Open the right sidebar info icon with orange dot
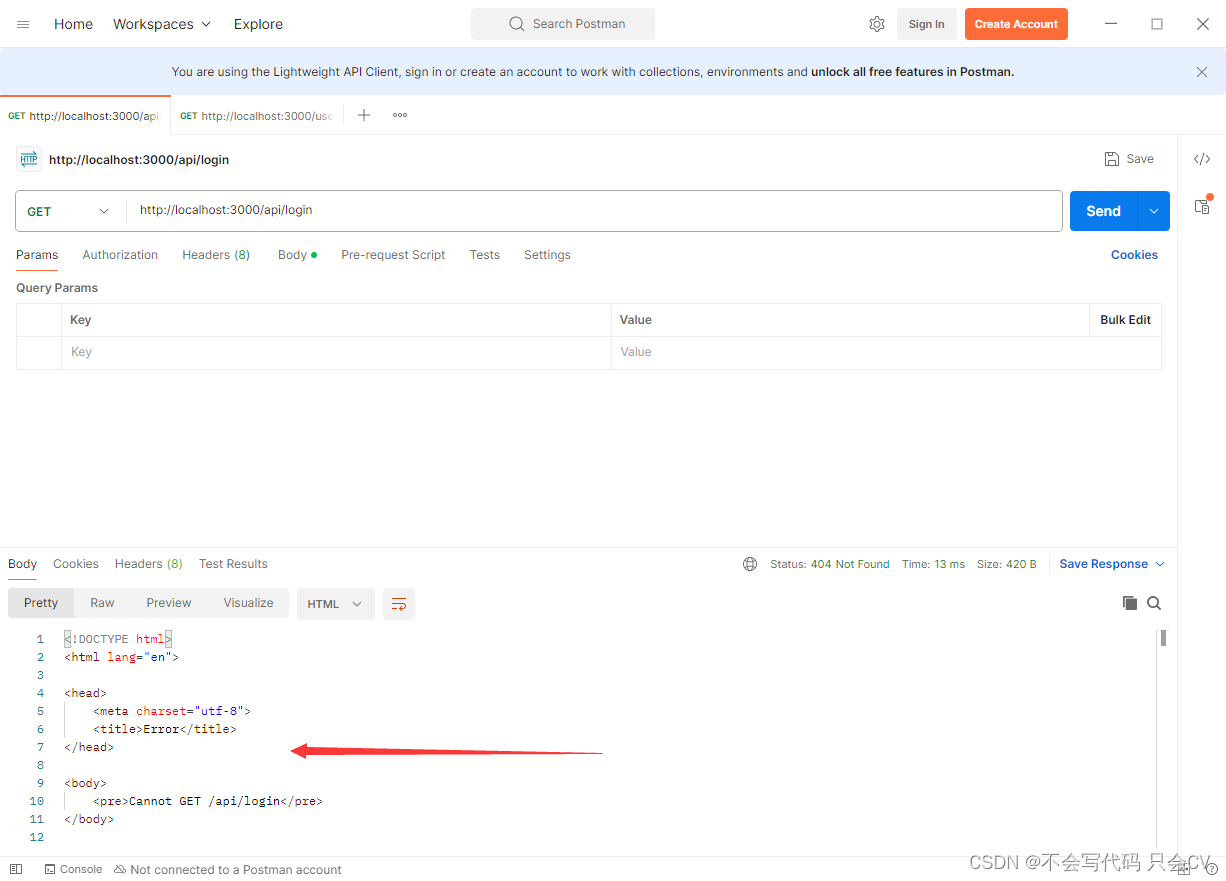Screen dimensions: 1226x881 [1202, 206]
